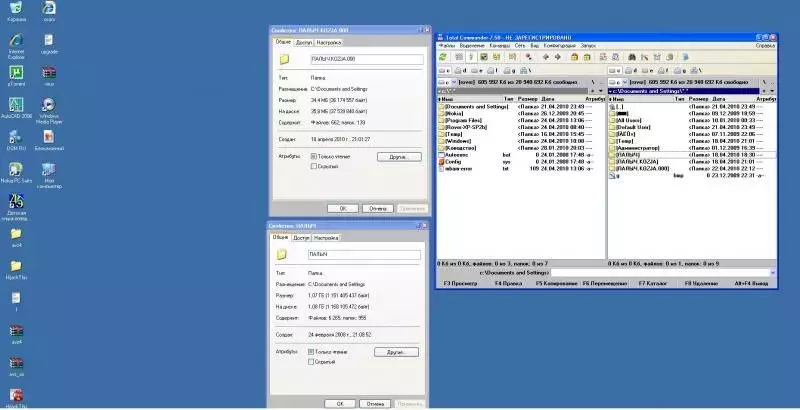This screenshot has height=410, width=800.
Task: Click the Notepad icon at the toolbar end
Action: [x=686, y=57]
